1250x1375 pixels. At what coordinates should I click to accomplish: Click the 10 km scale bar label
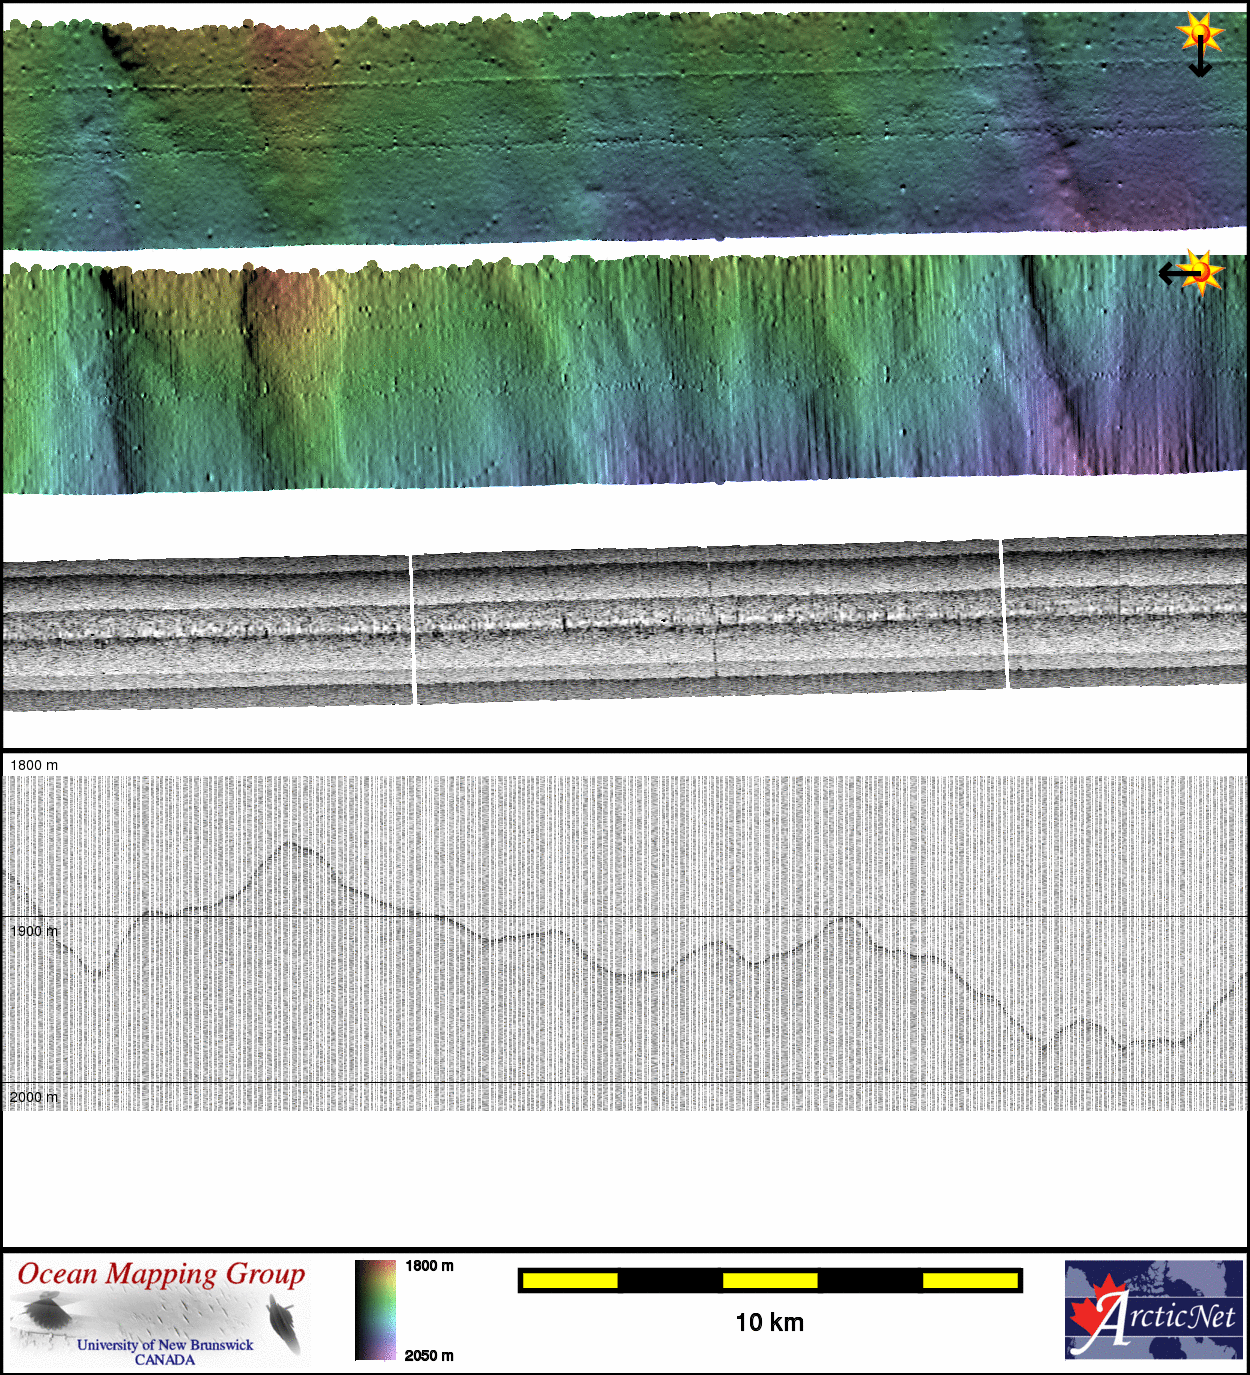pos(769,1323)
